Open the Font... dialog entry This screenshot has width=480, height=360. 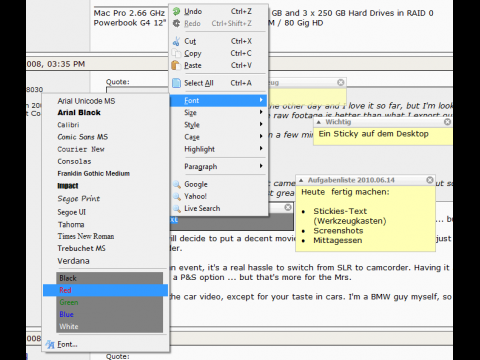click(x=105, y=344)
